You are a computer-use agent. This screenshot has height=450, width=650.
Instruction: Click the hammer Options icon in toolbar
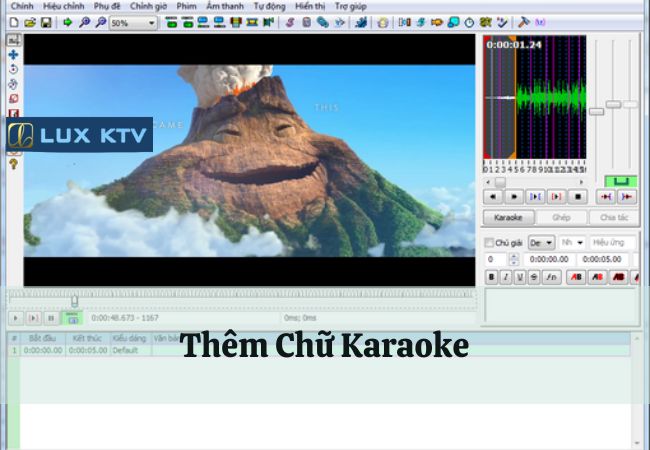tap(524, 22)
